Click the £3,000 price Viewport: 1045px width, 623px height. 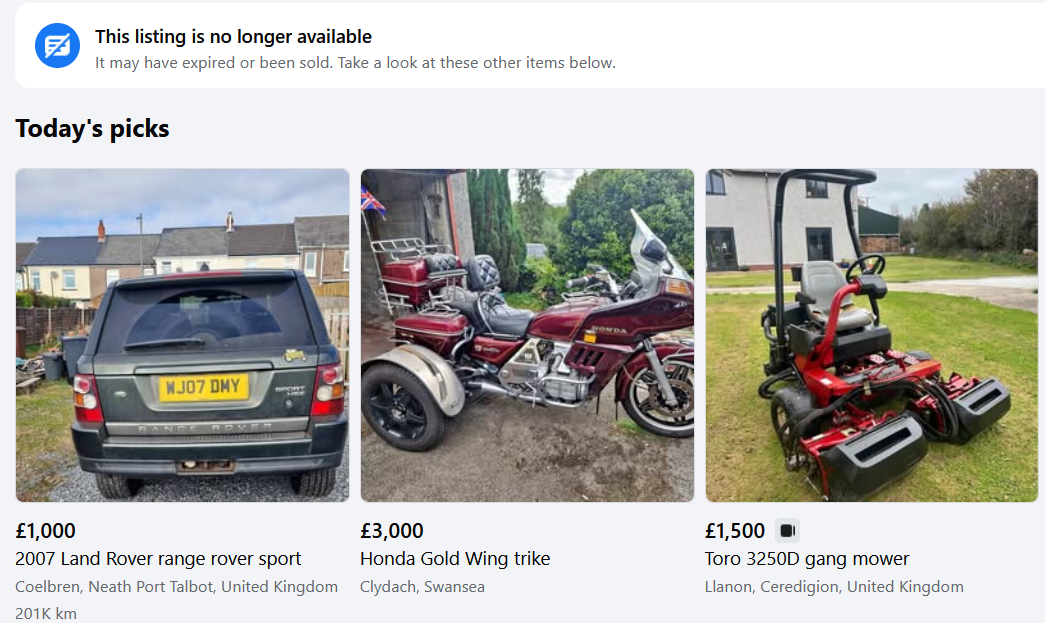click(x=392, y=531)
